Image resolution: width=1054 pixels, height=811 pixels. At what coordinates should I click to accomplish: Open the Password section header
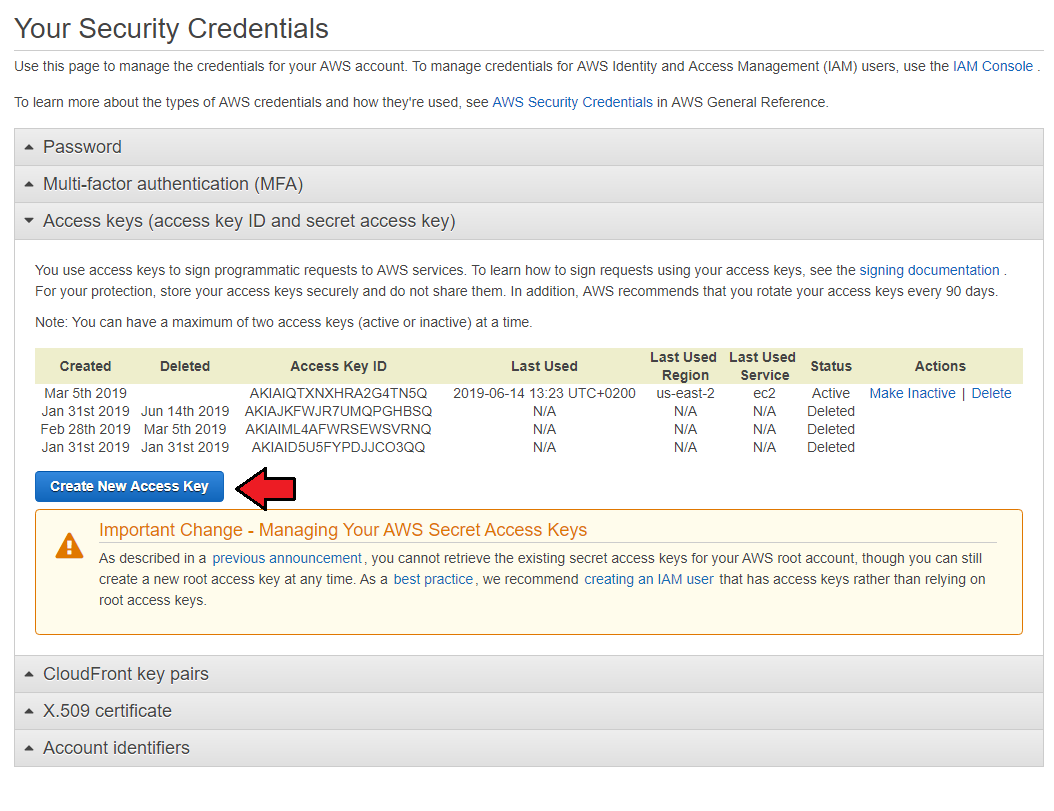pos(528,147)
